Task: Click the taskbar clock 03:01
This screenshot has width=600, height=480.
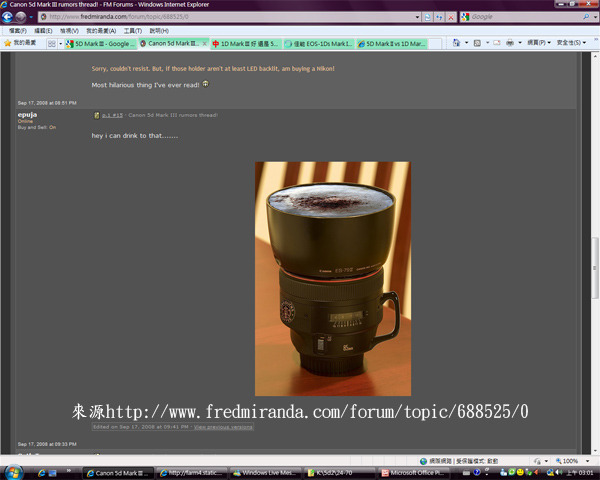Action: point(580,473)
